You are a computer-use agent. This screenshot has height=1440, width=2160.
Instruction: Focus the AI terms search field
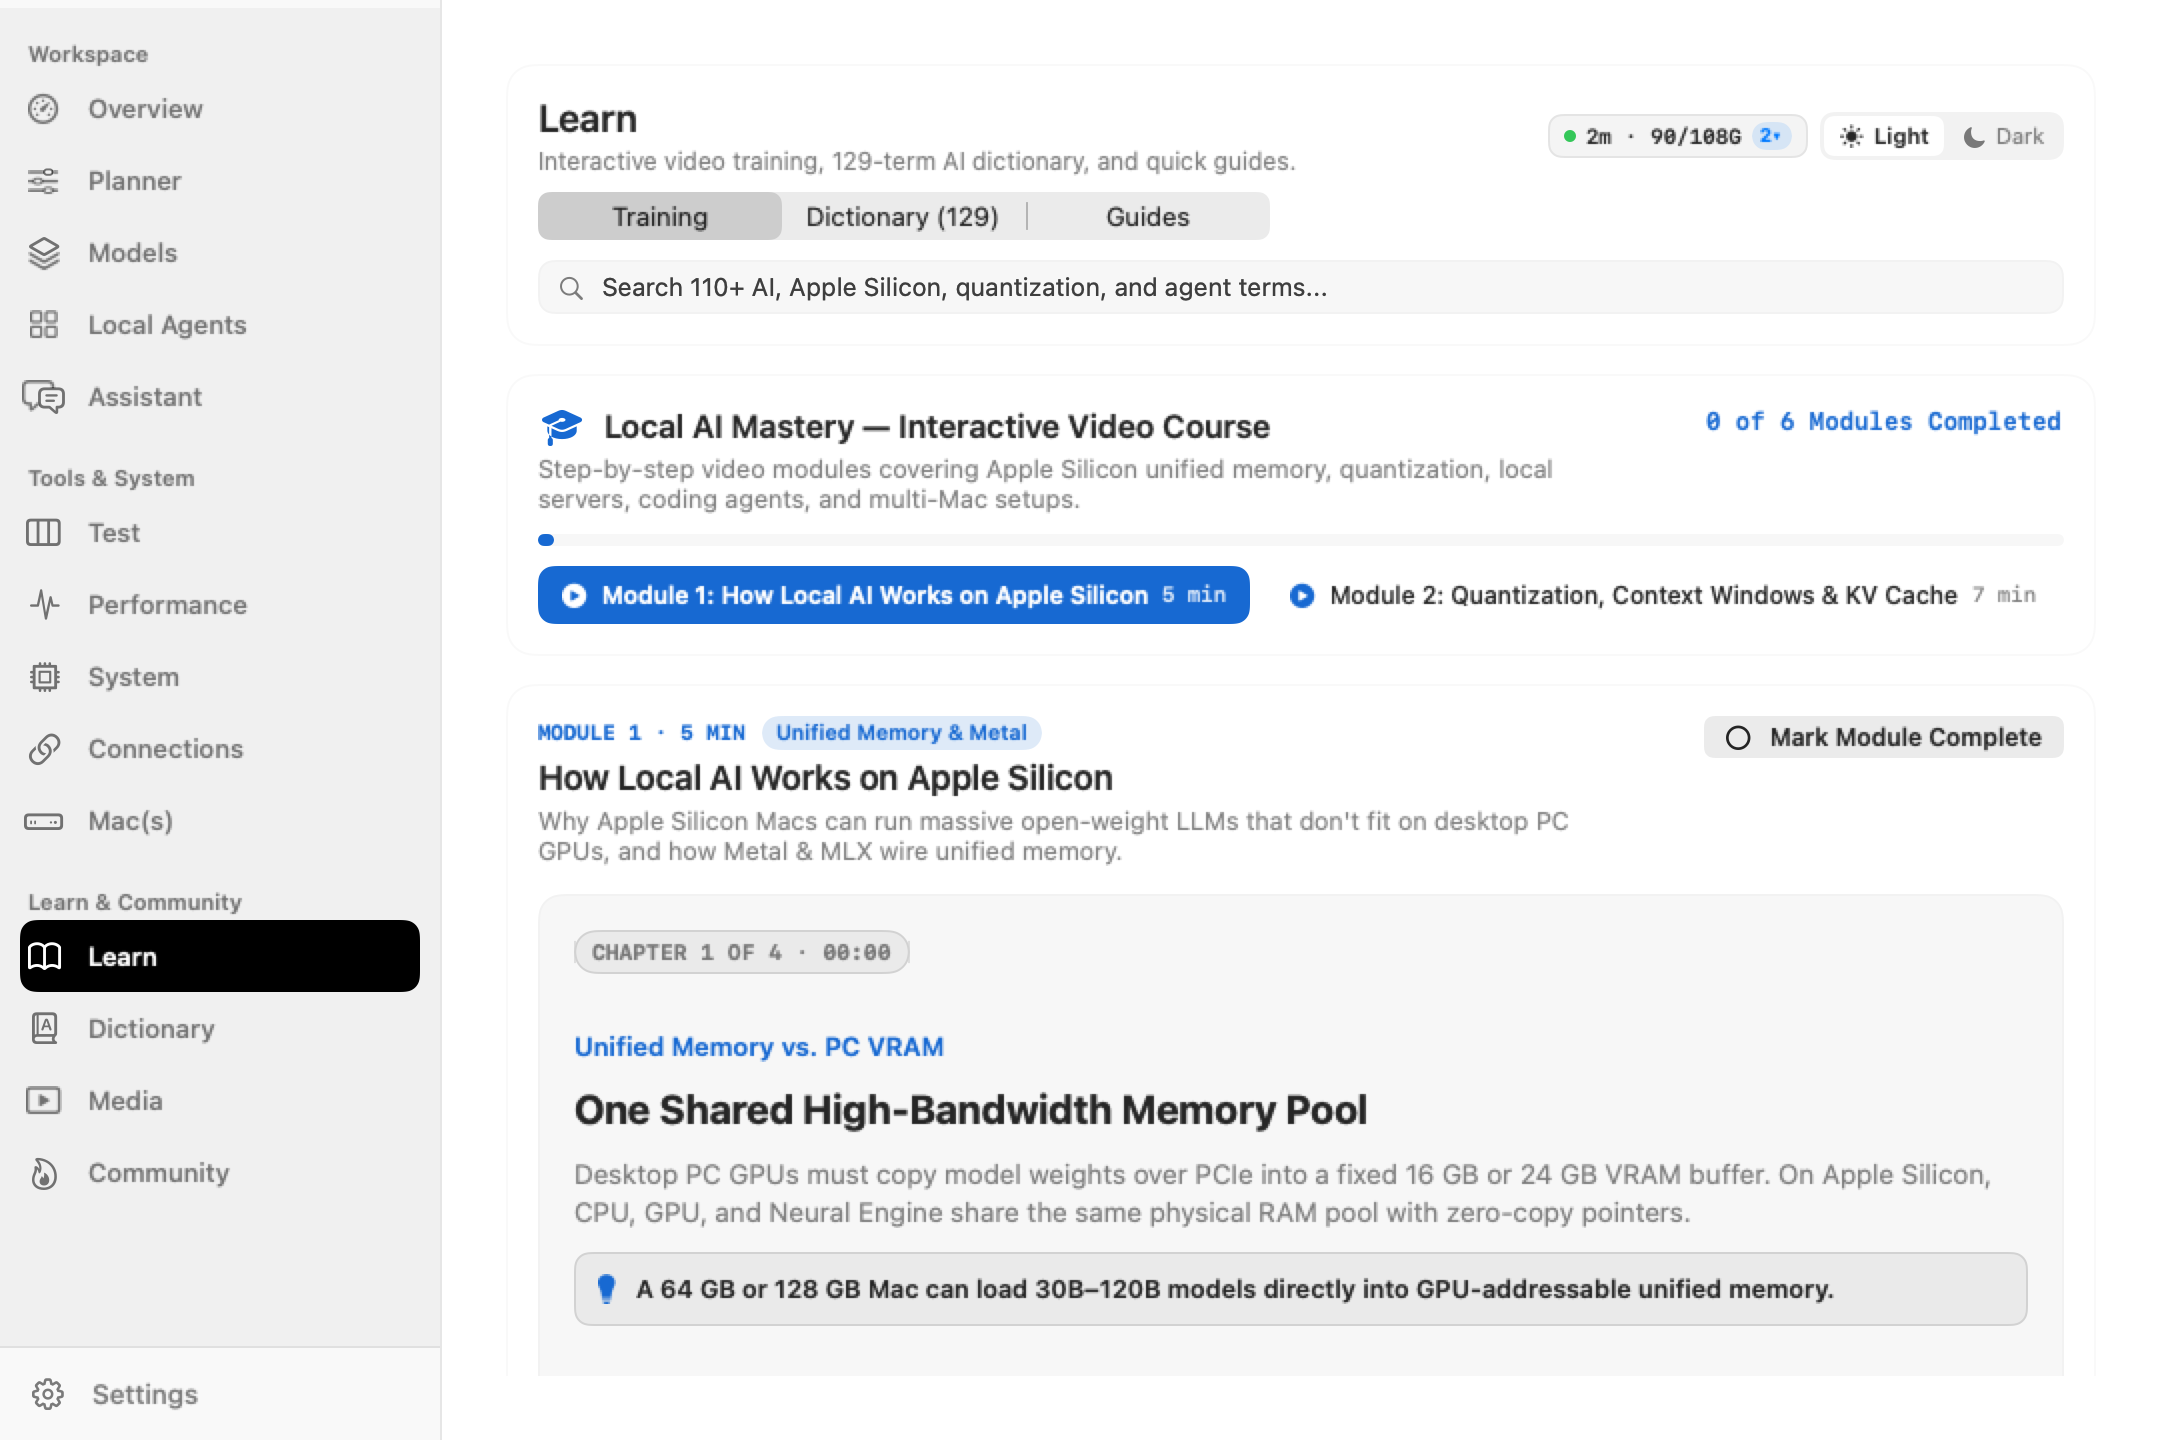click(1300, 288)
